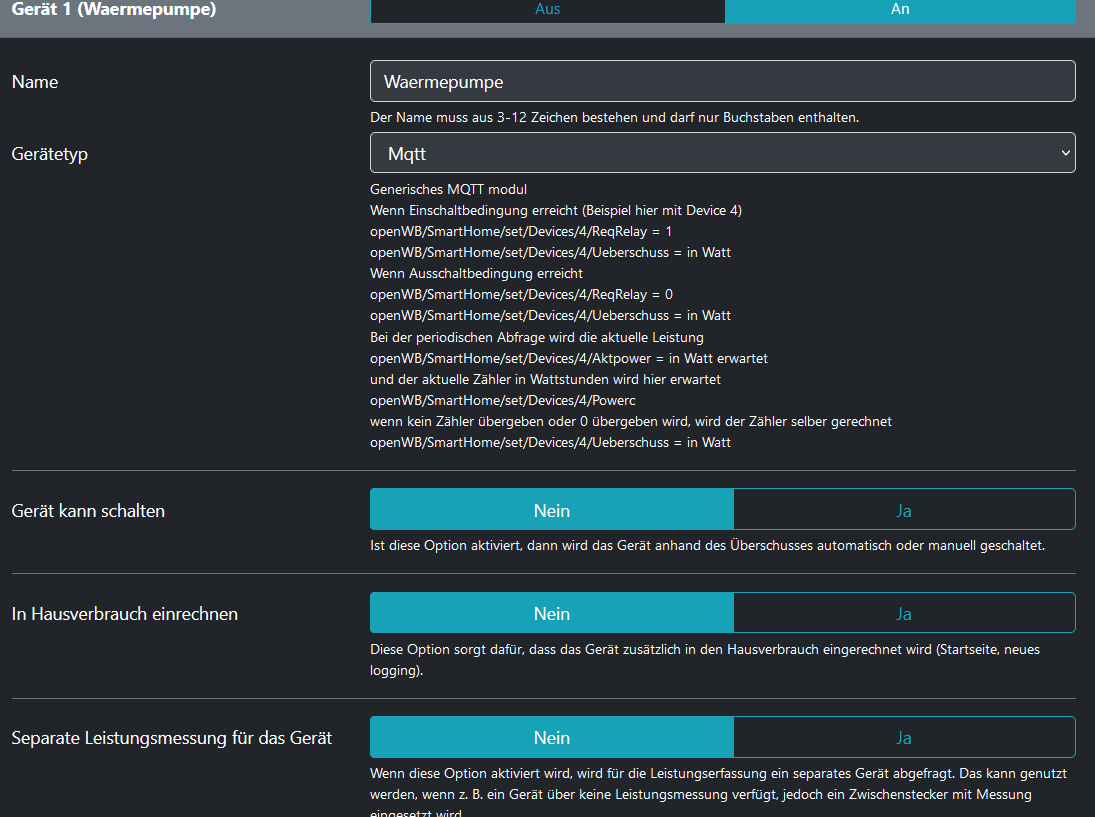Set Gerät kann schalten to Nein
Viewport: 1095px width, 817px height.
tap(551, 510)
